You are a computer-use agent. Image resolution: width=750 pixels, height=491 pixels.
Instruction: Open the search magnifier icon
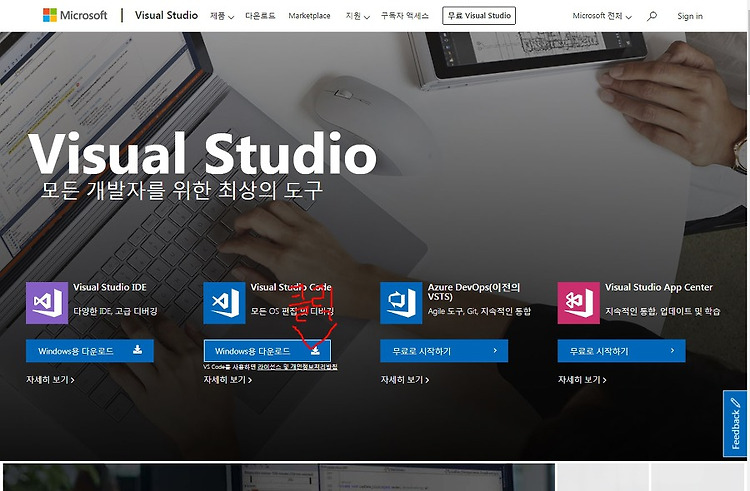[x=651, y=16]
